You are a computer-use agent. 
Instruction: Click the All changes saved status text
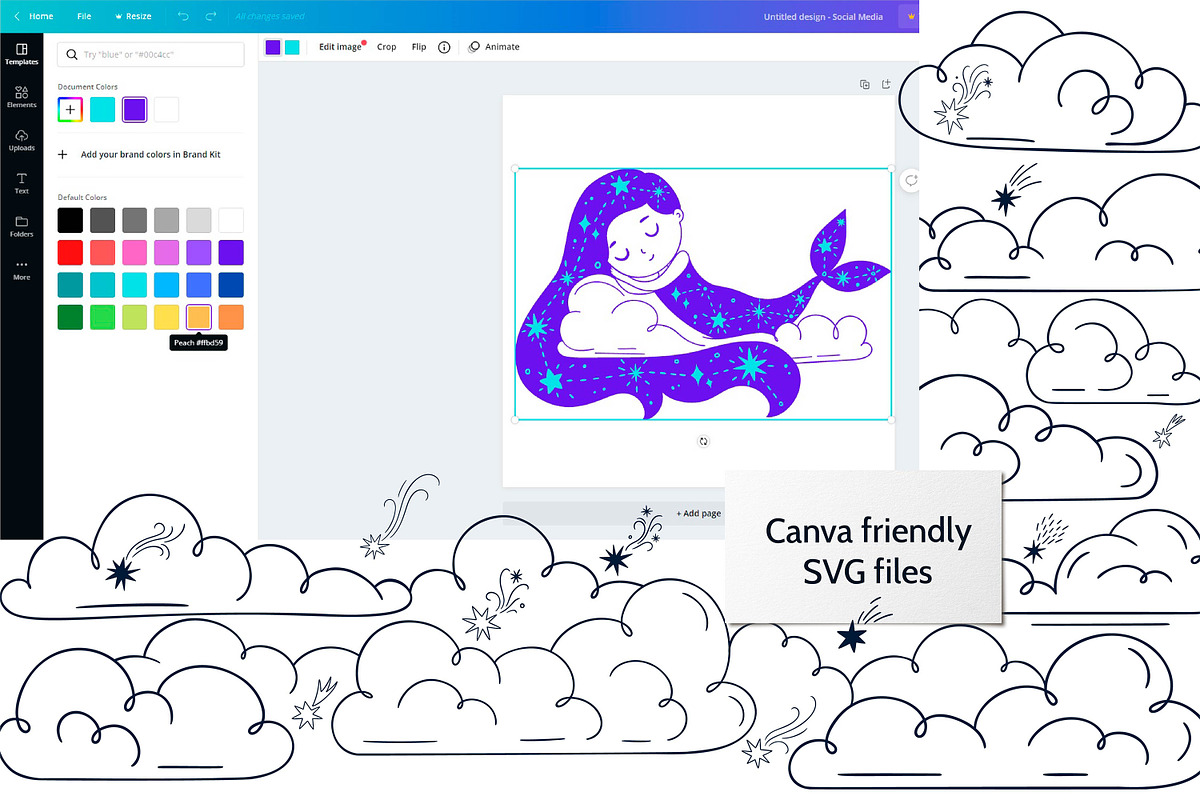268,17
